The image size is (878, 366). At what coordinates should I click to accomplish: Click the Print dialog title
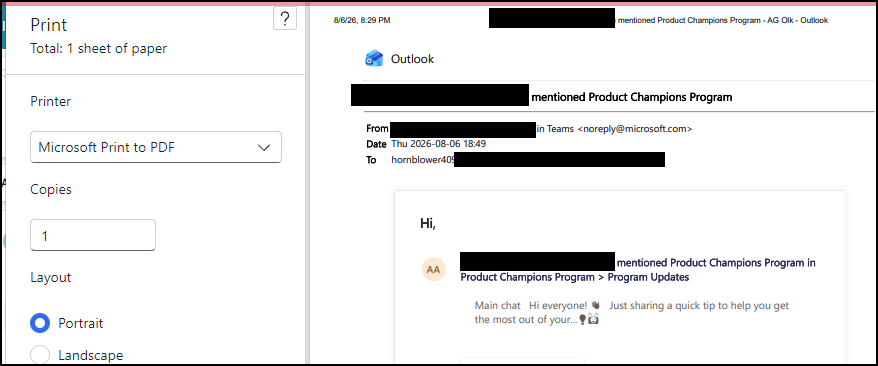click(49, 25)
